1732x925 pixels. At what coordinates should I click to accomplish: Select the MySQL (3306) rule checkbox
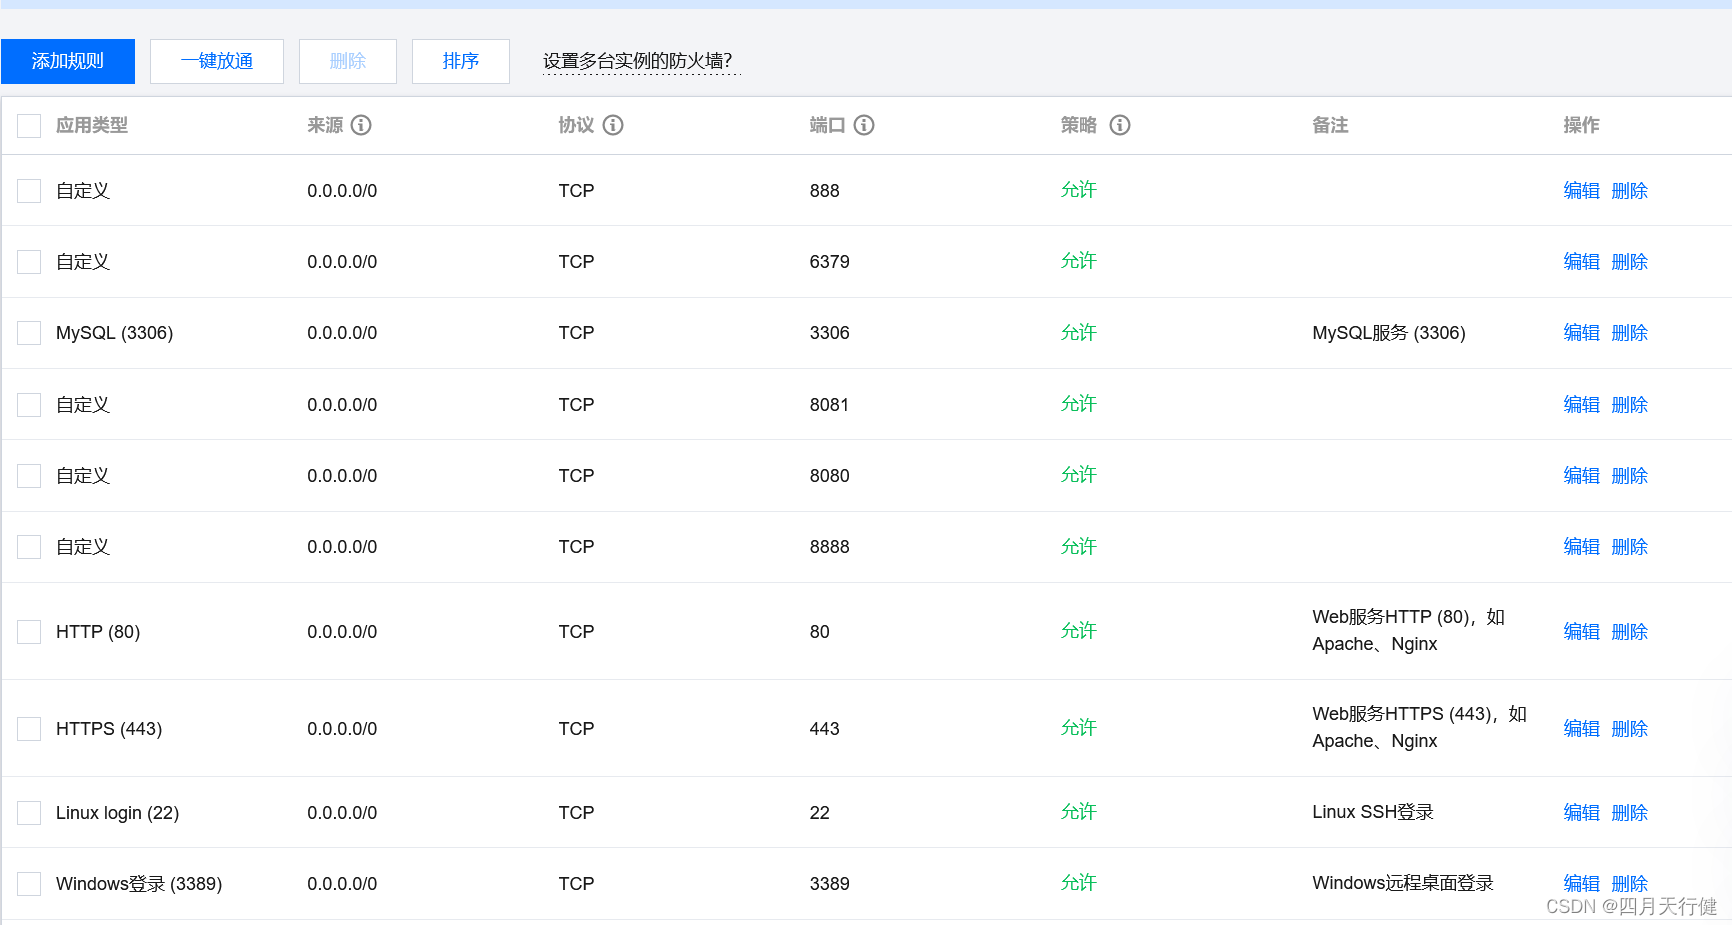tap(29, 333)
